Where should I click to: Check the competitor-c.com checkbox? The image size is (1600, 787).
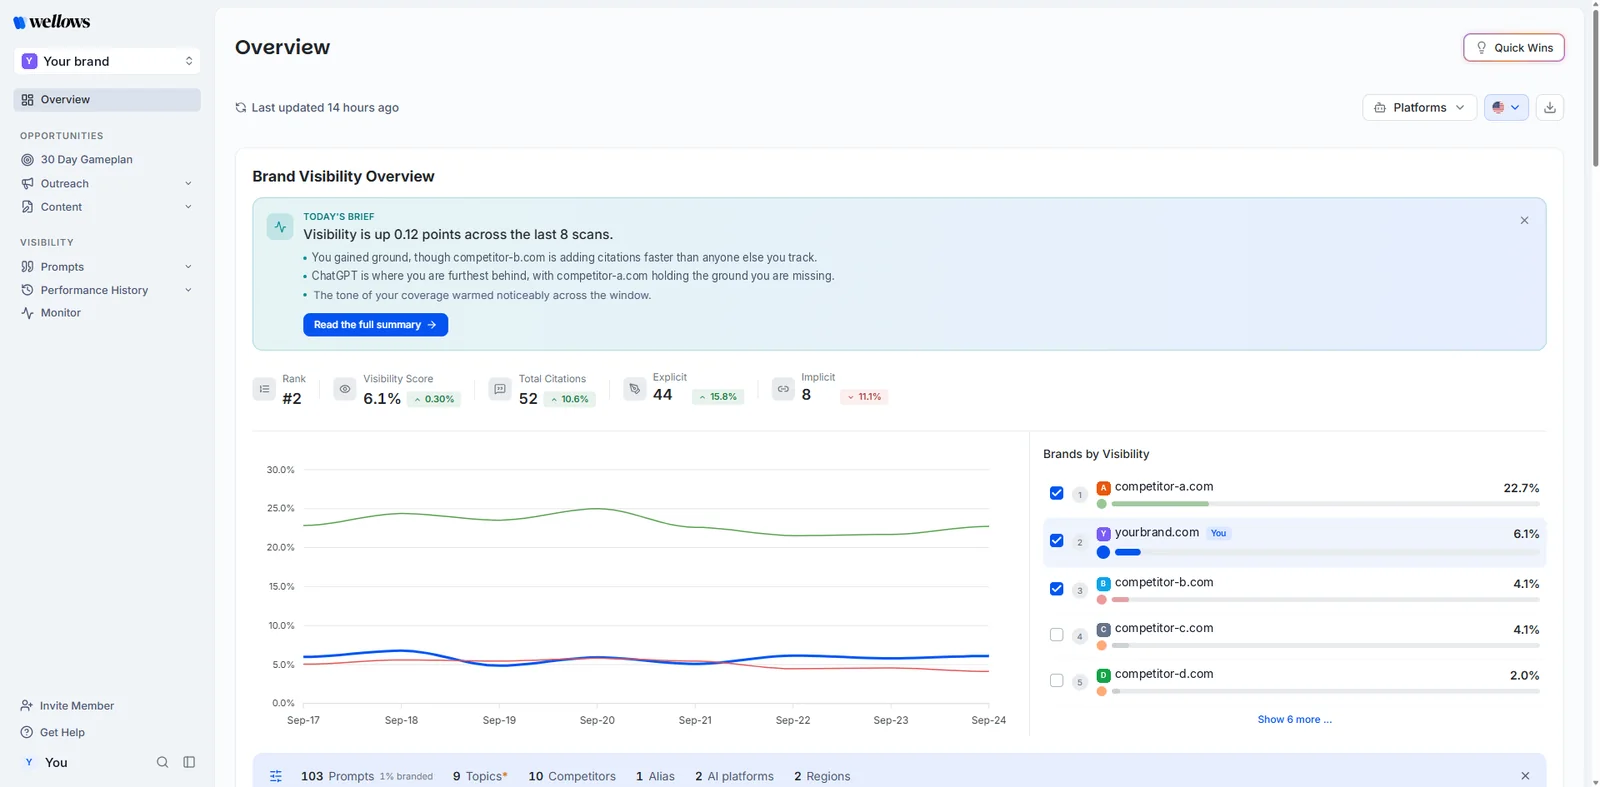click(1056, 635)
